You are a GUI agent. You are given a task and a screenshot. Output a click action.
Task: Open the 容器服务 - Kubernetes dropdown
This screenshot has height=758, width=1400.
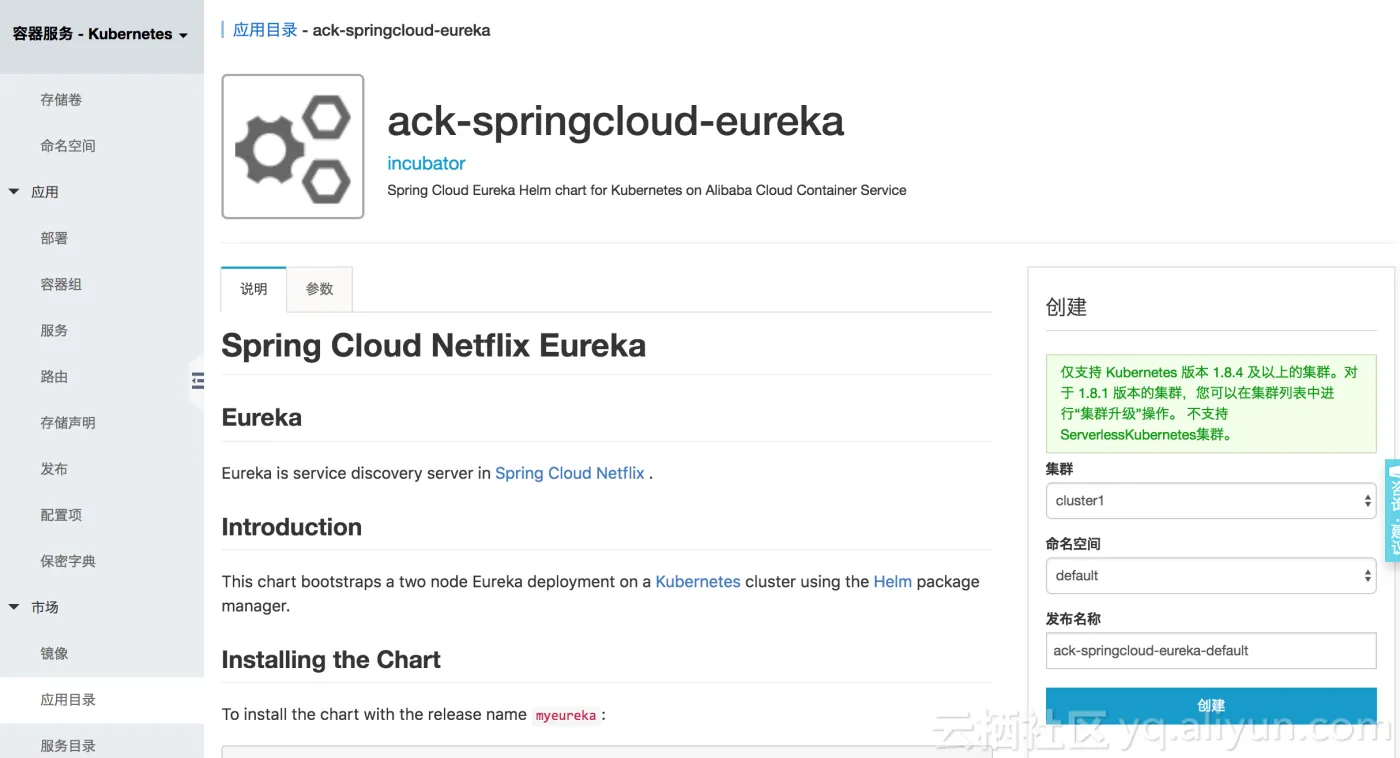coord(100,34)
